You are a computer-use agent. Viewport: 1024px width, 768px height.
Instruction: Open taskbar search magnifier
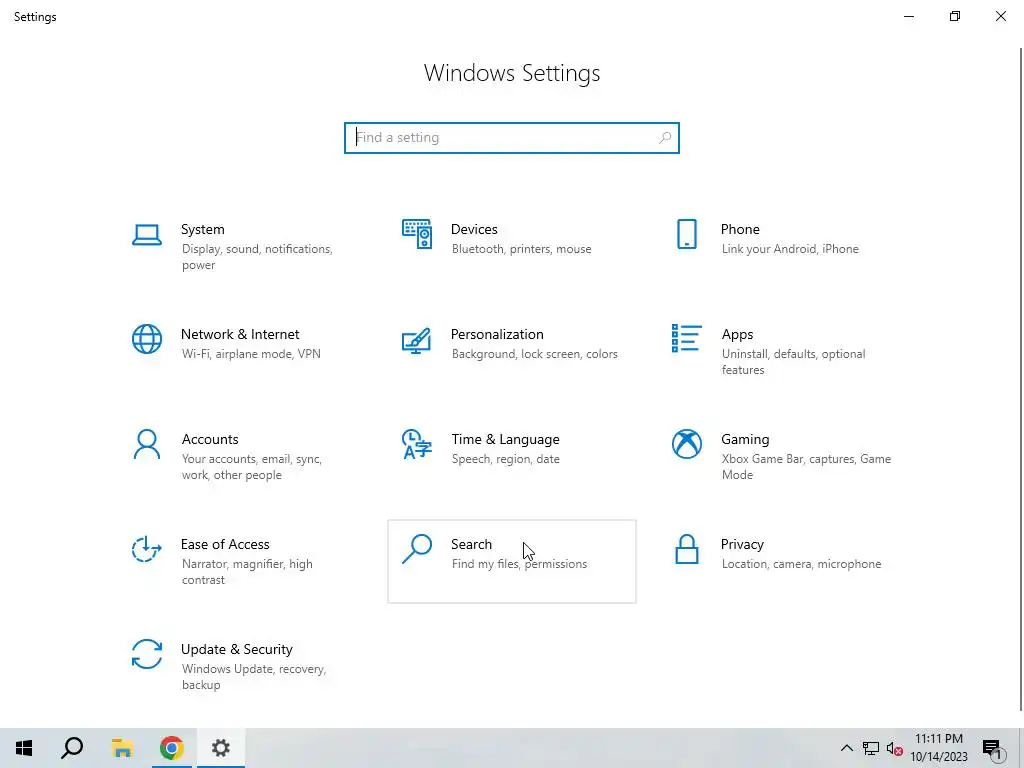point(72,748)
